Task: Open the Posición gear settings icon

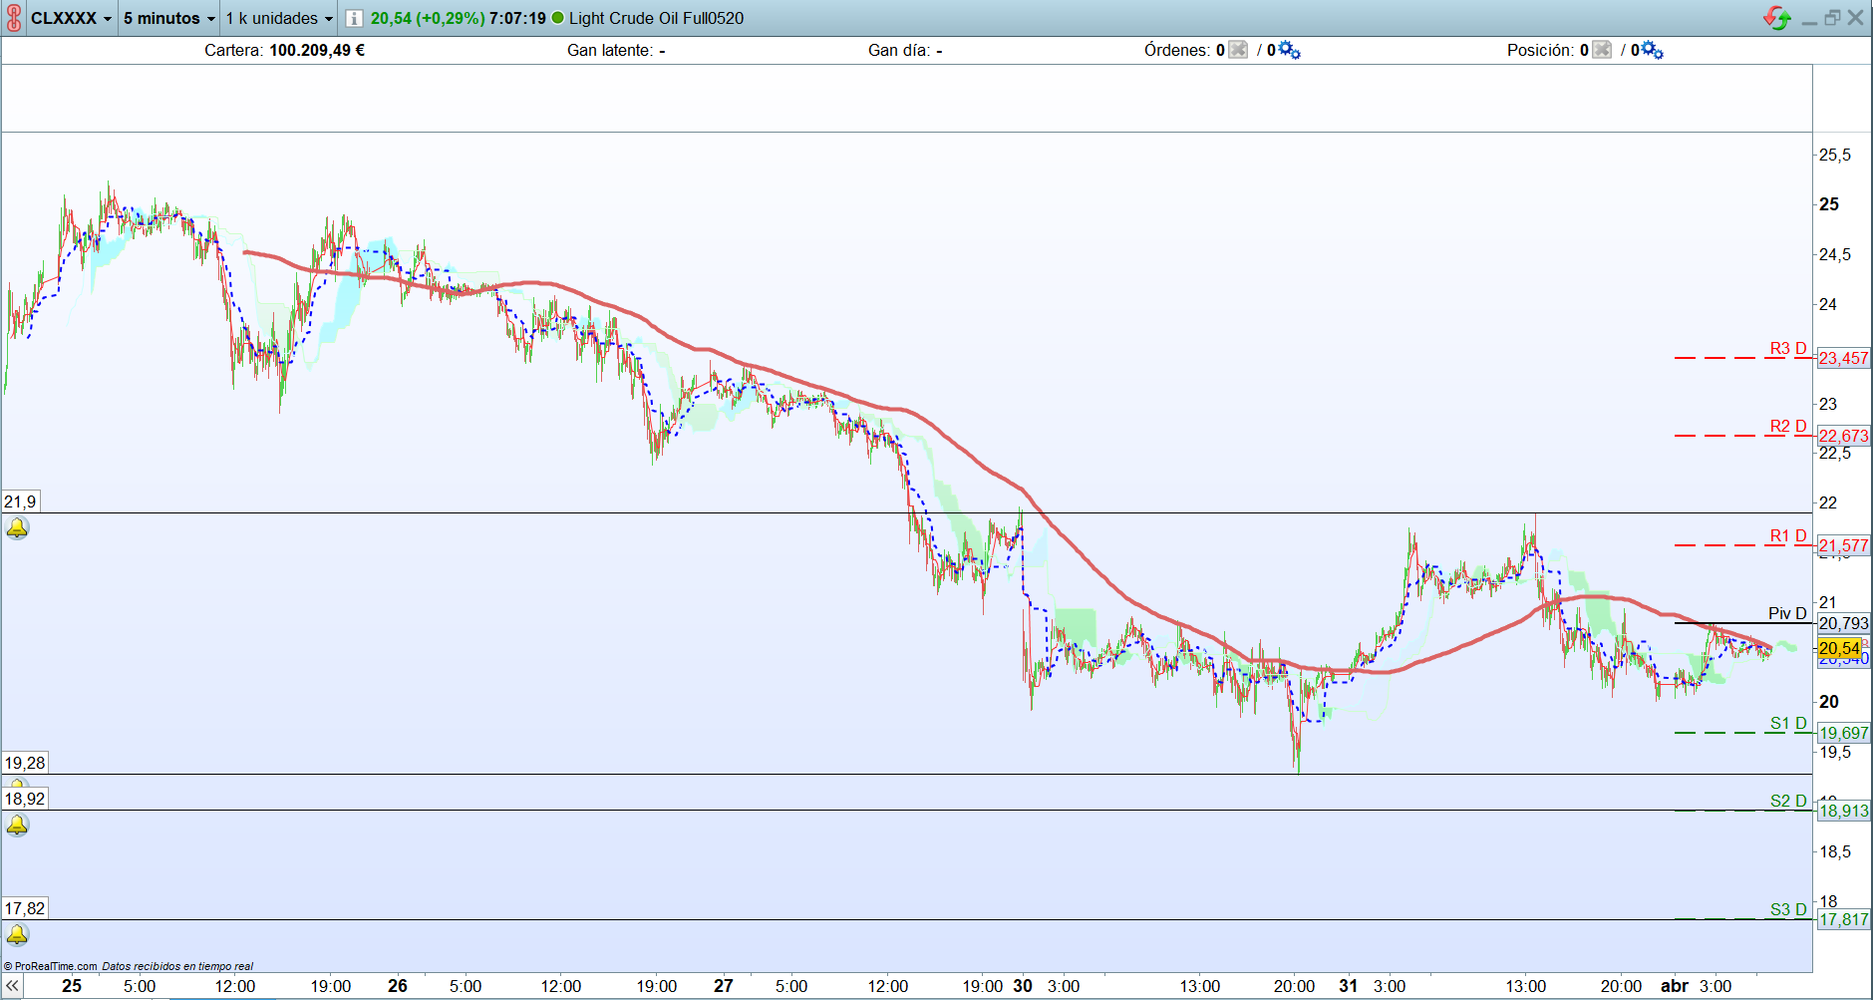Action: (1653, 50)
